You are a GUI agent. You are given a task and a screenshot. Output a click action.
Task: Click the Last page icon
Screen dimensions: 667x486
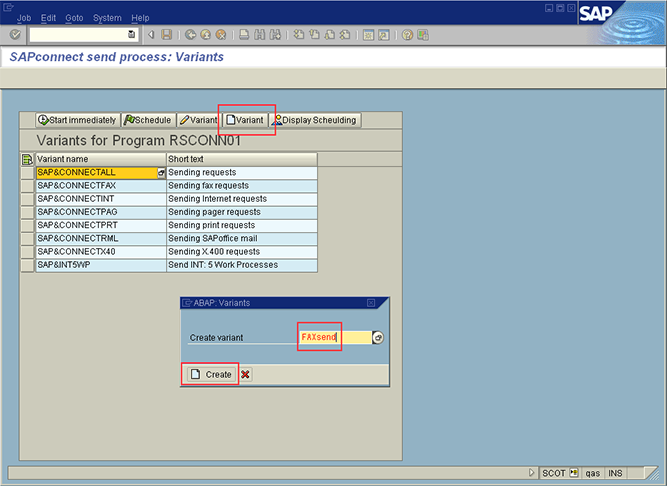pyautogui.click(x=345, y=34)
